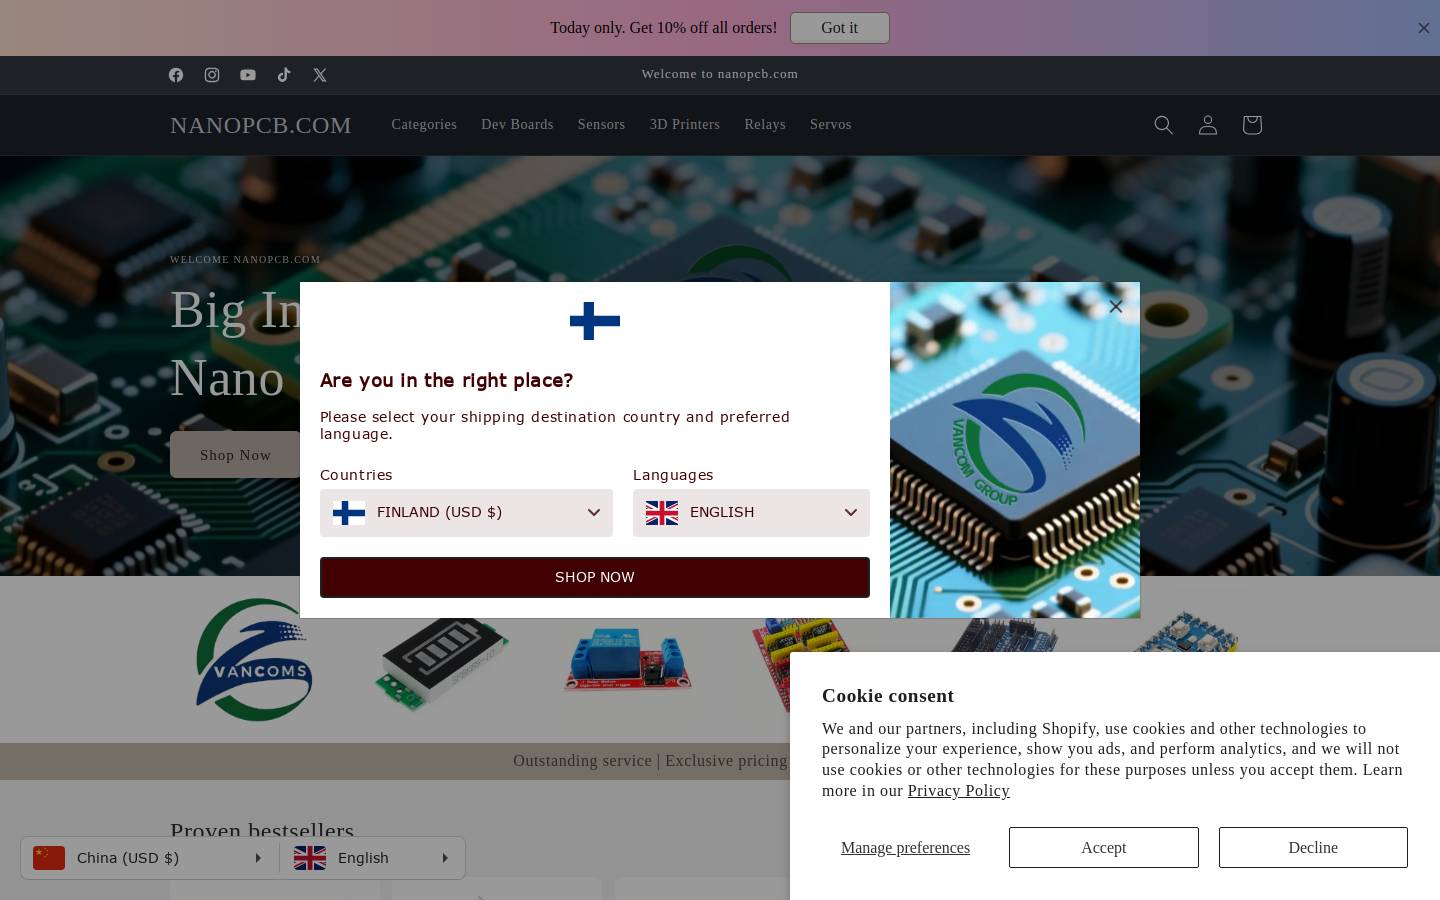The width and height of the screenshot is (1440, 900).
Task: Open the Facebook social link
Action: pos(176,75)
